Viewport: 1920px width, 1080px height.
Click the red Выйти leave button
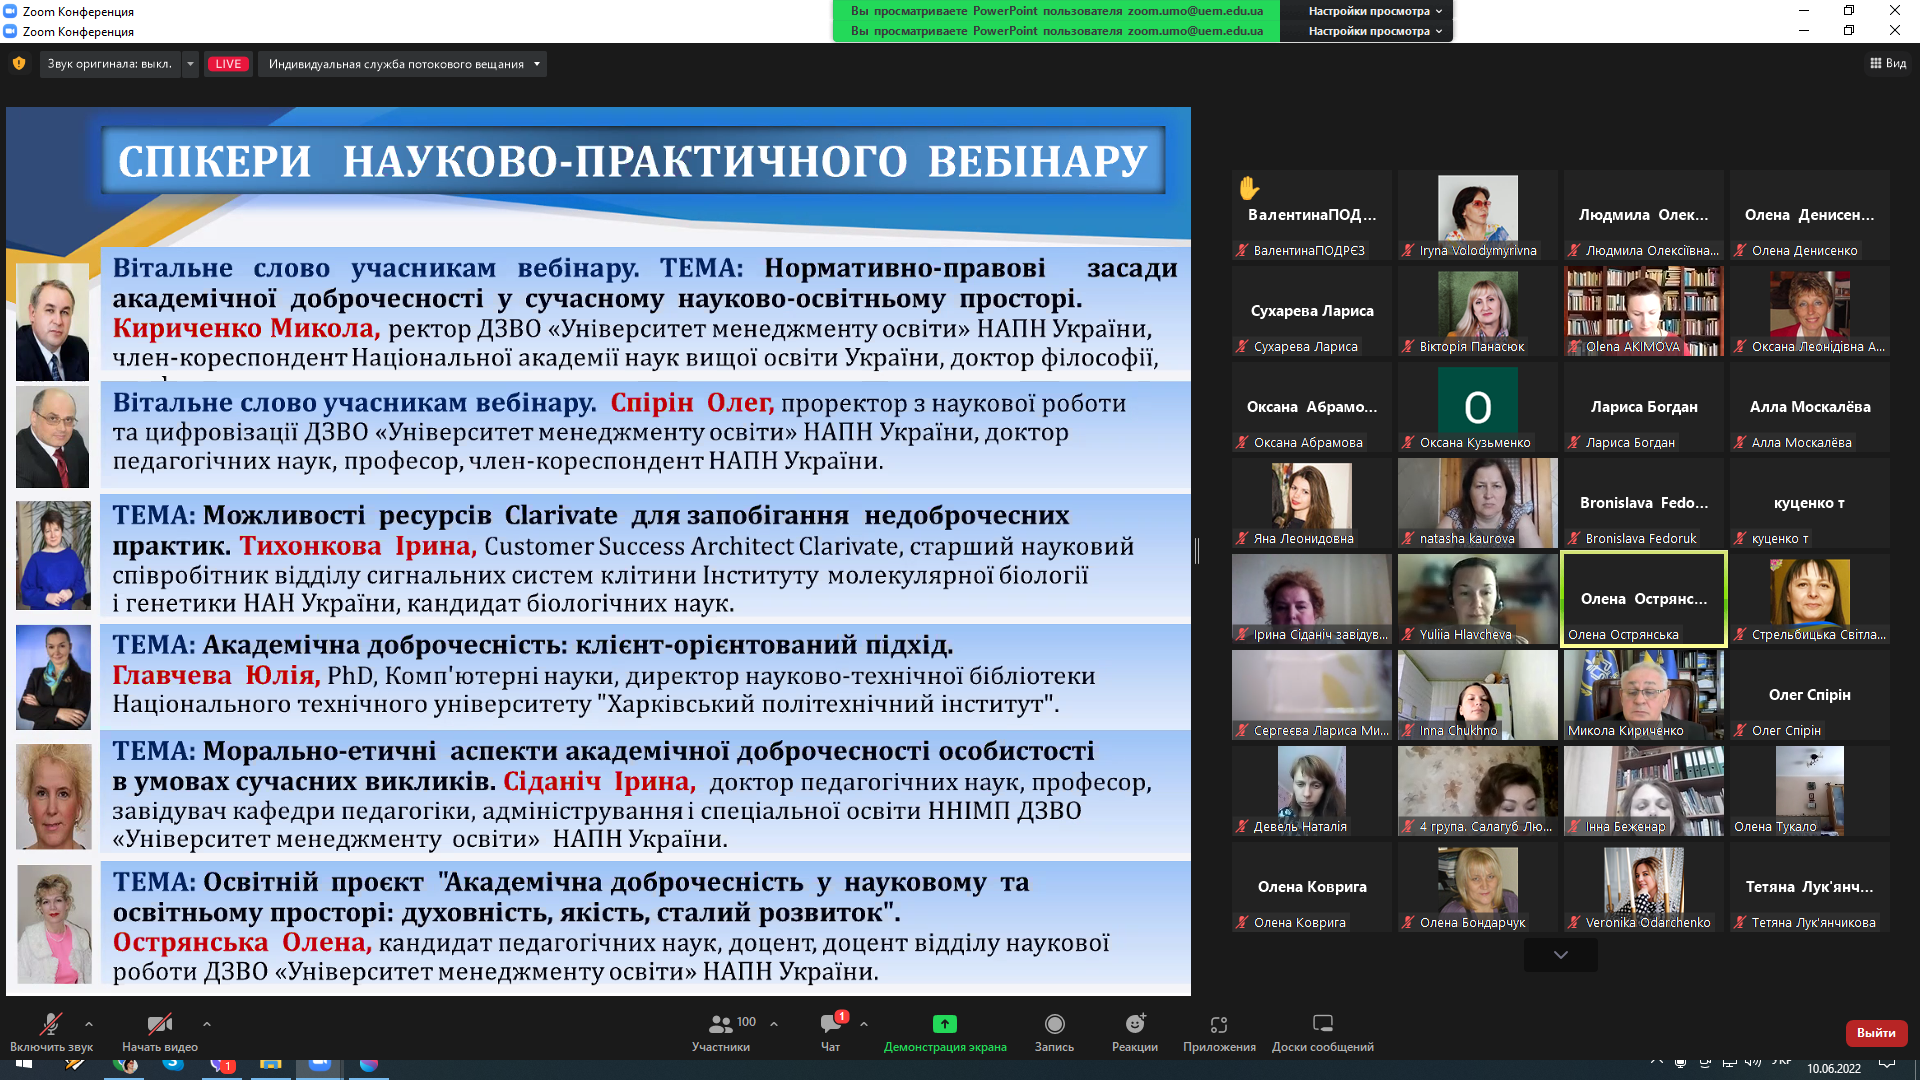(x=1875, y=1033)
